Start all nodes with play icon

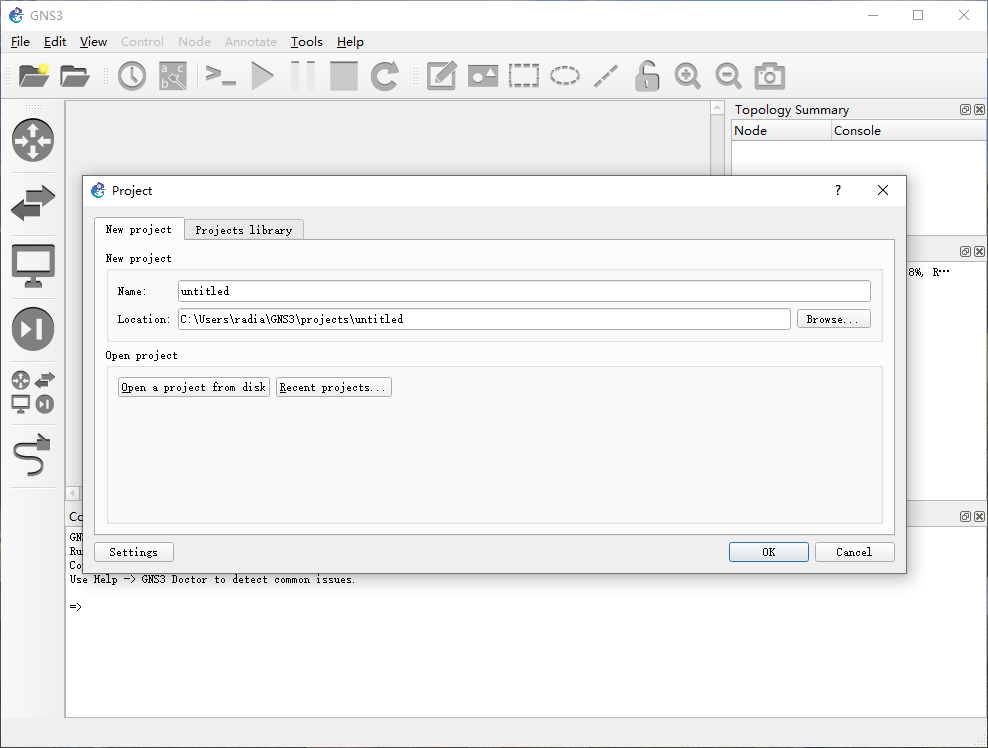pyautogui.click(x=262, y=76)
